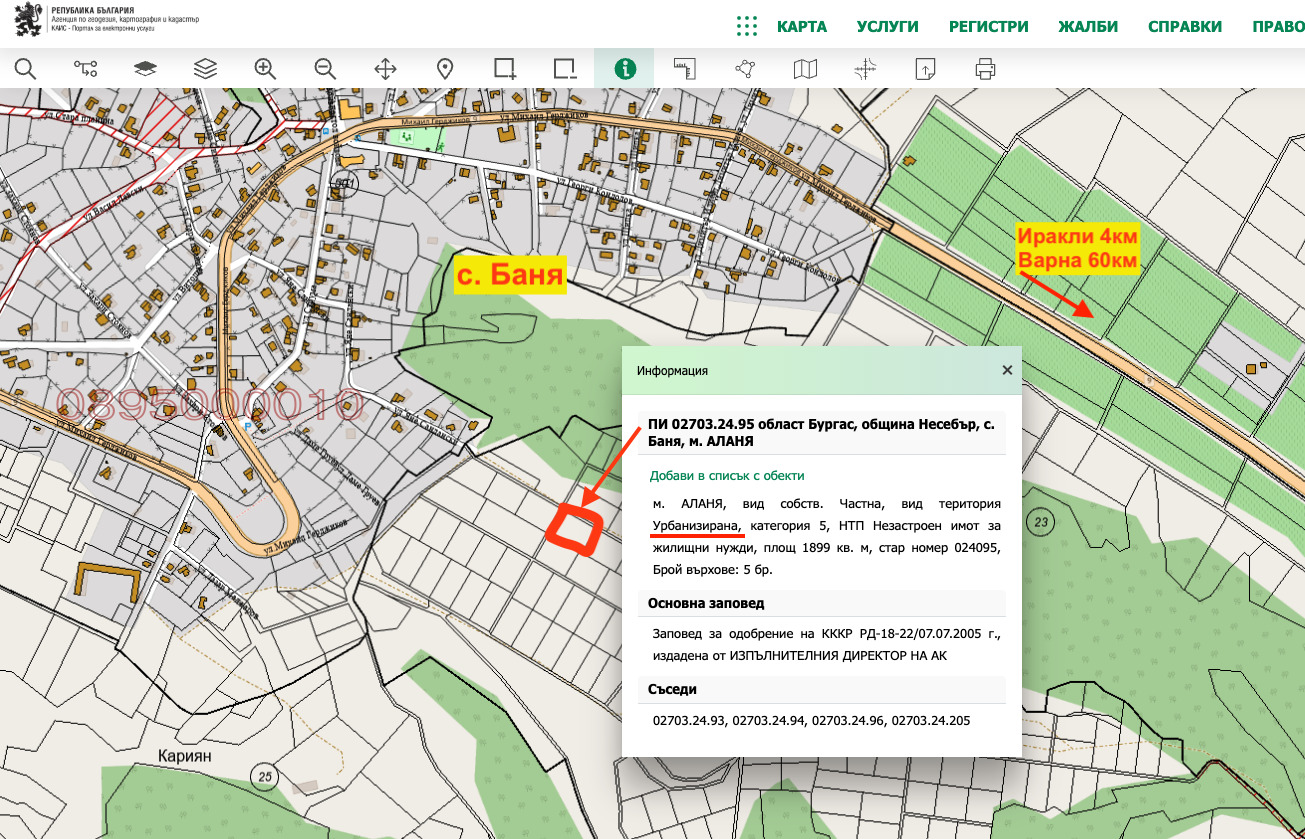Open the КАРТА menu
Screen dimensions: 1305x839
click(802, 27)
